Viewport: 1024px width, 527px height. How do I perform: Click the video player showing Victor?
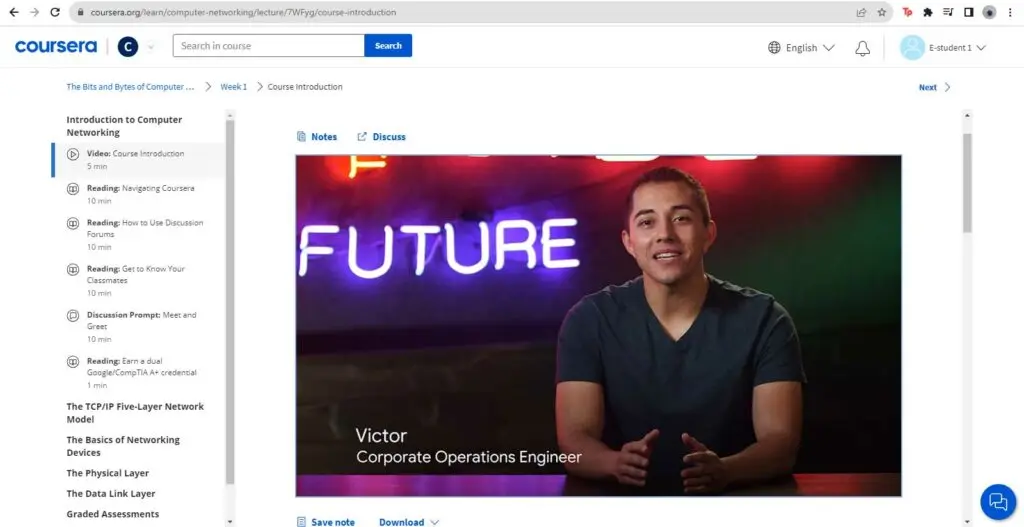tap(598, 325)
